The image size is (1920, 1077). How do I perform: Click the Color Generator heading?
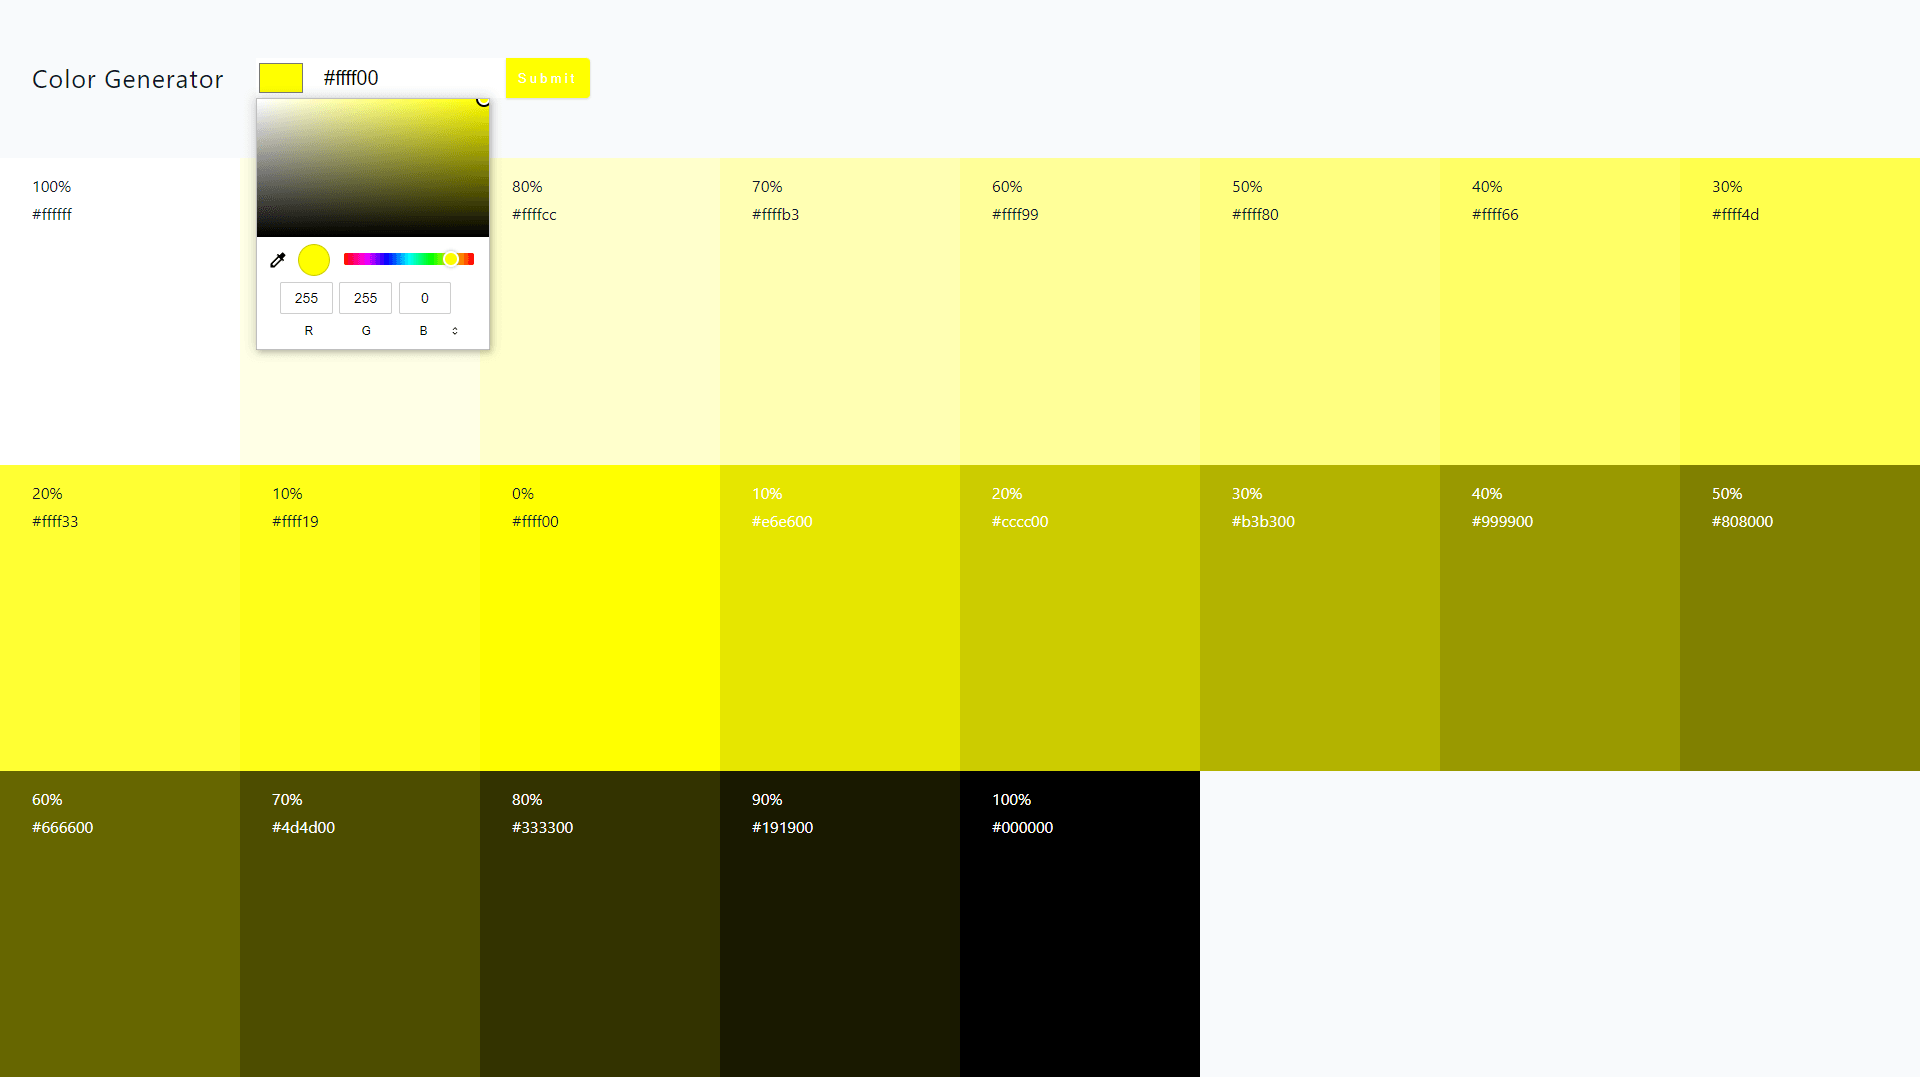point(128,79)
